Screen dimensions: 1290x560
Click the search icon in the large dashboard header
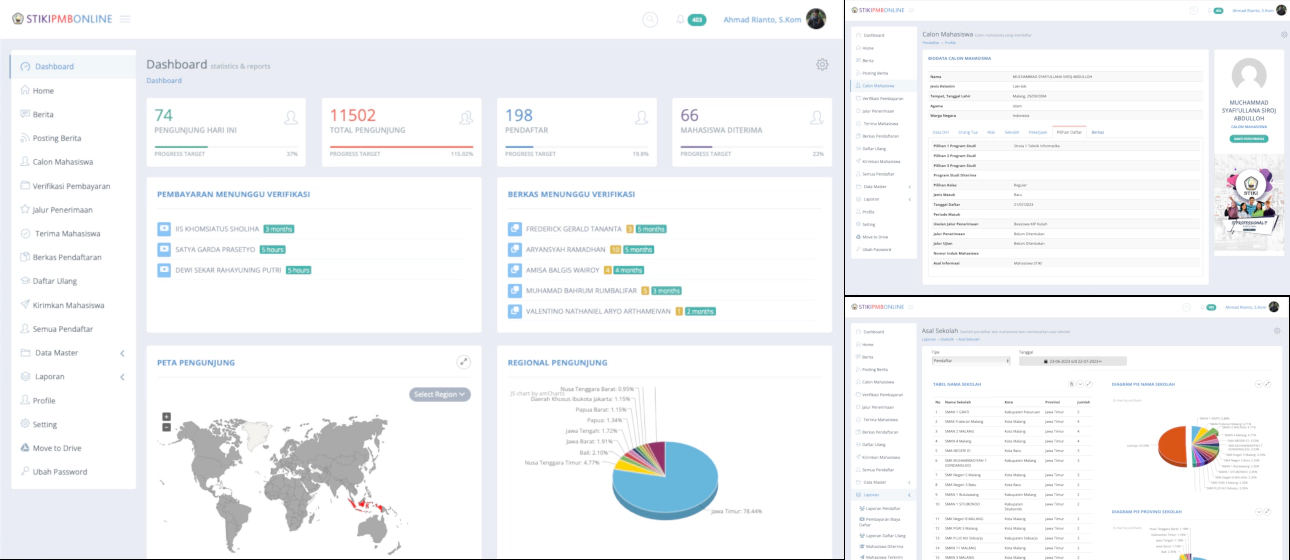coord(650,19)
